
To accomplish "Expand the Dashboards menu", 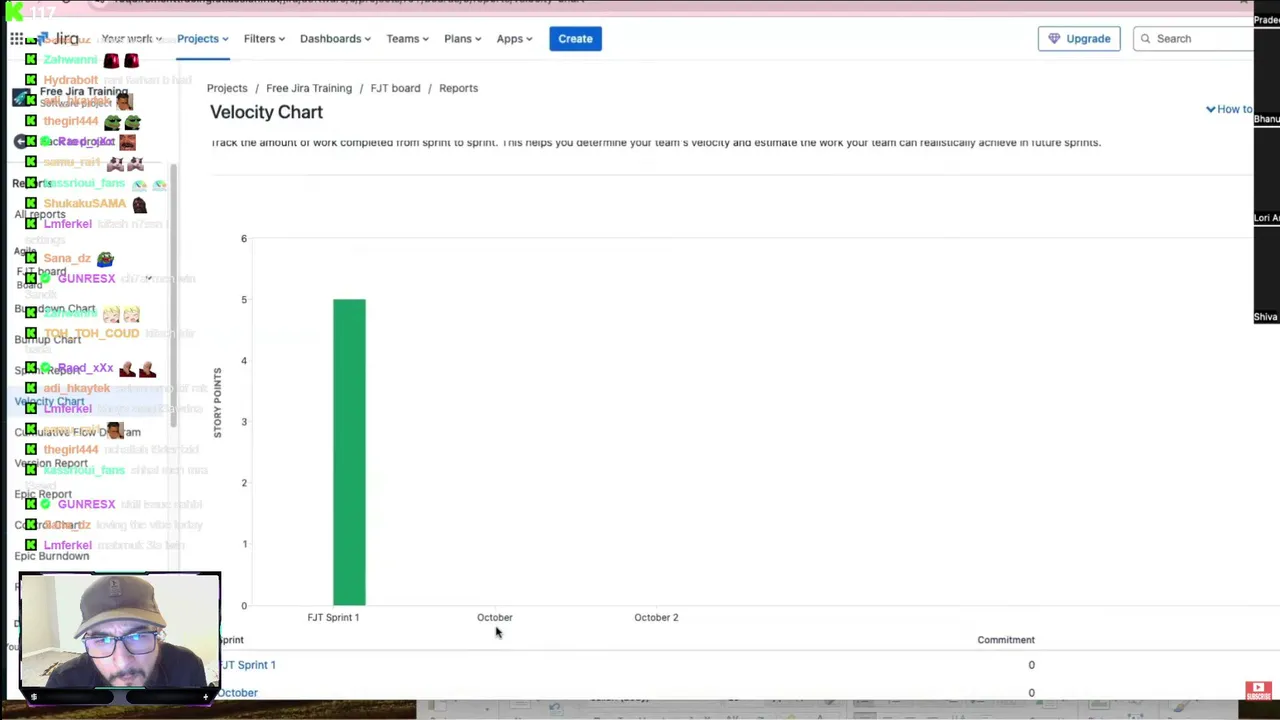I will pos(336,39).
